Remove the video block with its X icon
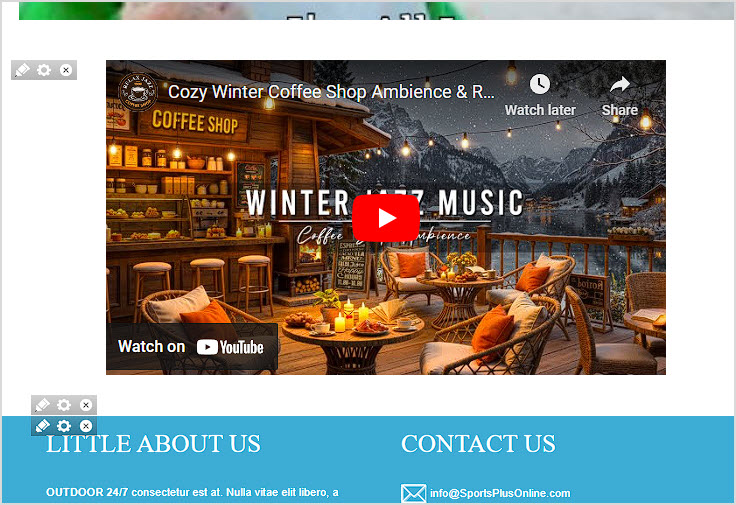 pyautogui.click(x=66, y=70)
